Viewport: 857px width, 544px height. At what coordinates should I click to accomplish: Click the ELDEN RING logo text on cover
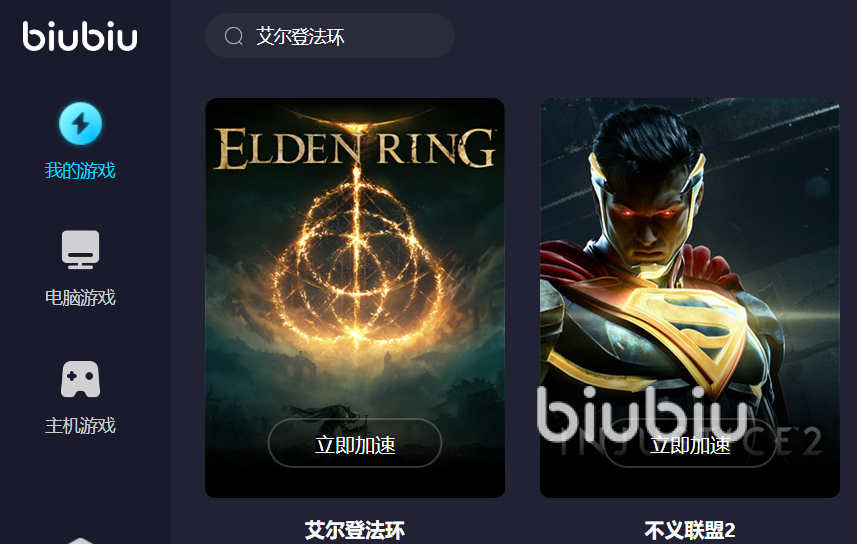click(355, 148)
